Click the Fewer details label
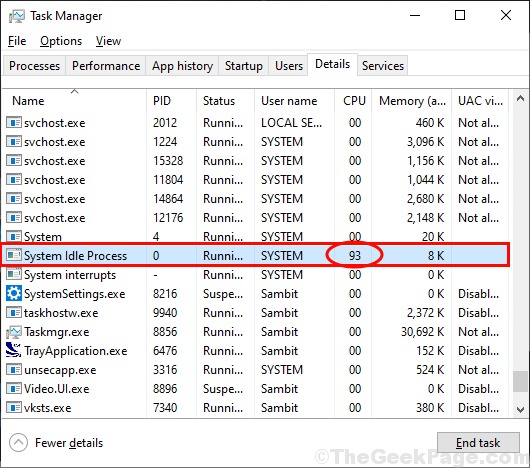Viewport: 530px width, 468px height. click(x=69, y=443)
